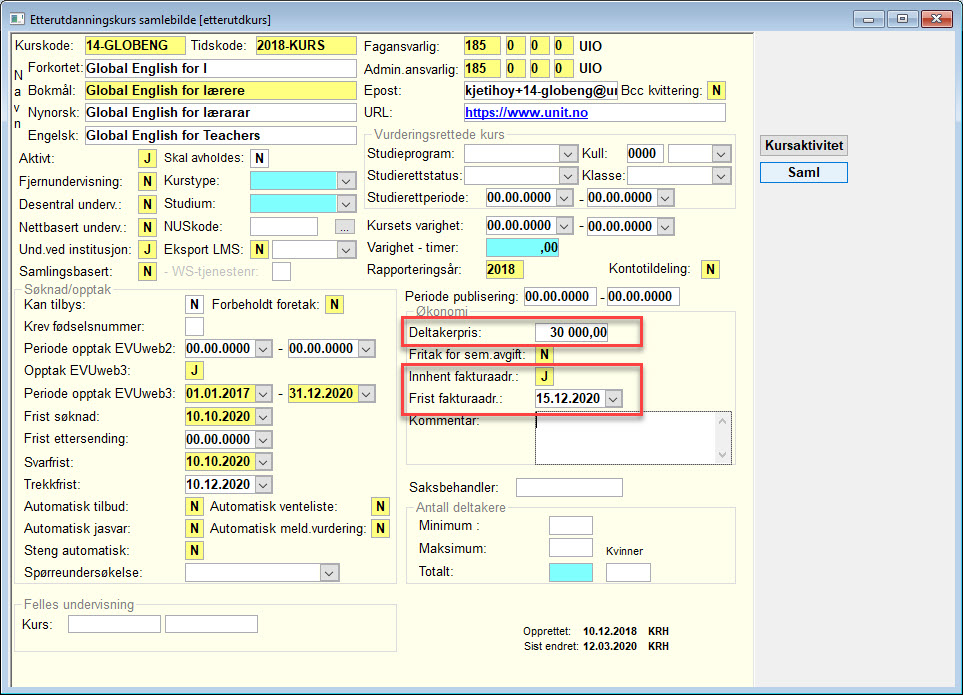The width and height of the screenshot is (963, 695).
Task: Expand the Klasse dropdown
Action: [x=721, y=176]
